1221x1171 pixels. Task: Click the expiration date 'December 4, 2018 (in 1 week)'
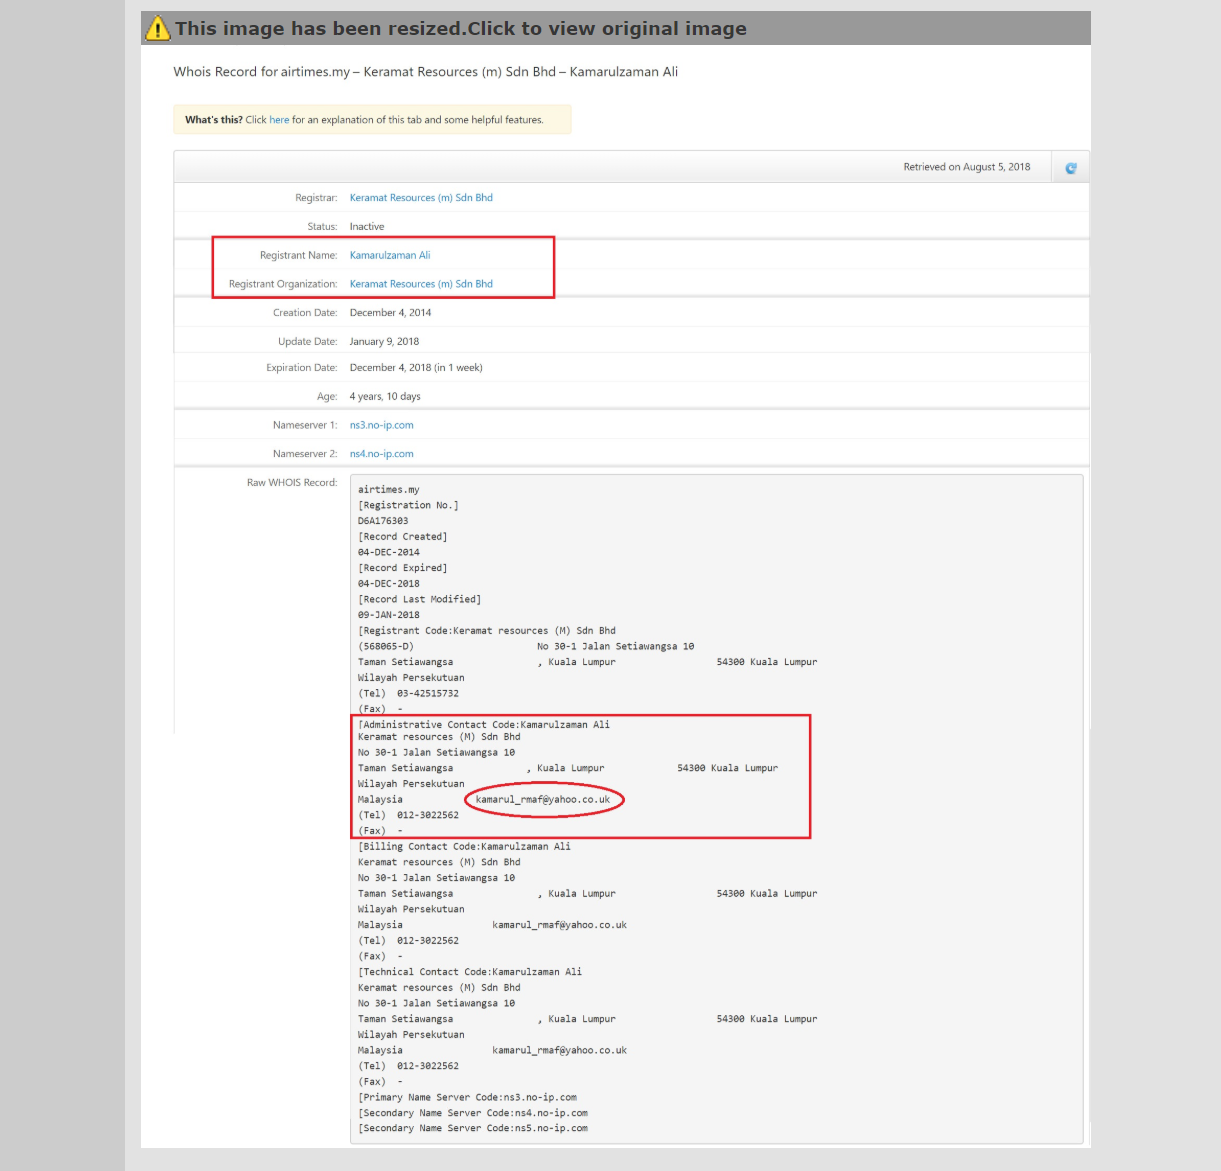[416, 368]
